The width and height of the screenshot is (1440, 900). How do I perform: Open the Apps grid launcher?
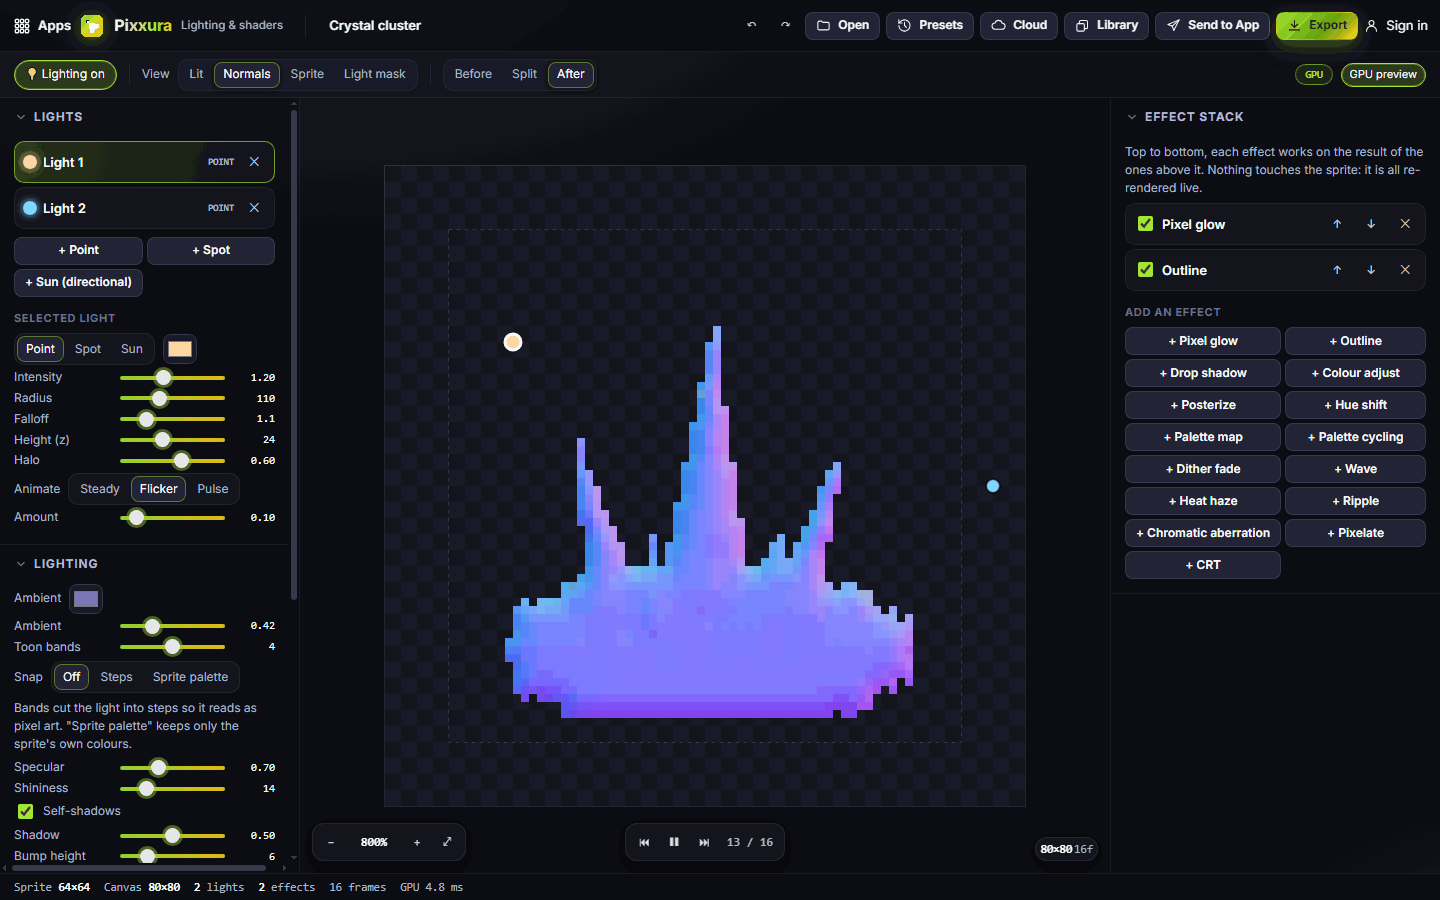click(x=42, y=25)
